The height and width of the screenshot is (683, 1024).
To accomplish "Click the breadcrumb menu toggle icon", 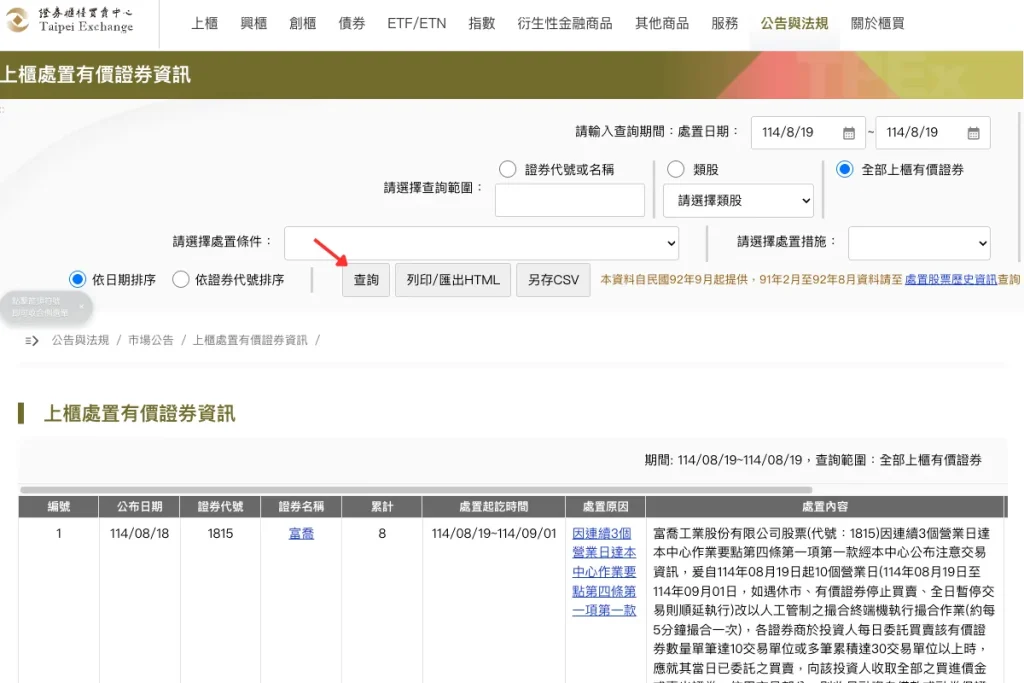I will tap(31, 340).
